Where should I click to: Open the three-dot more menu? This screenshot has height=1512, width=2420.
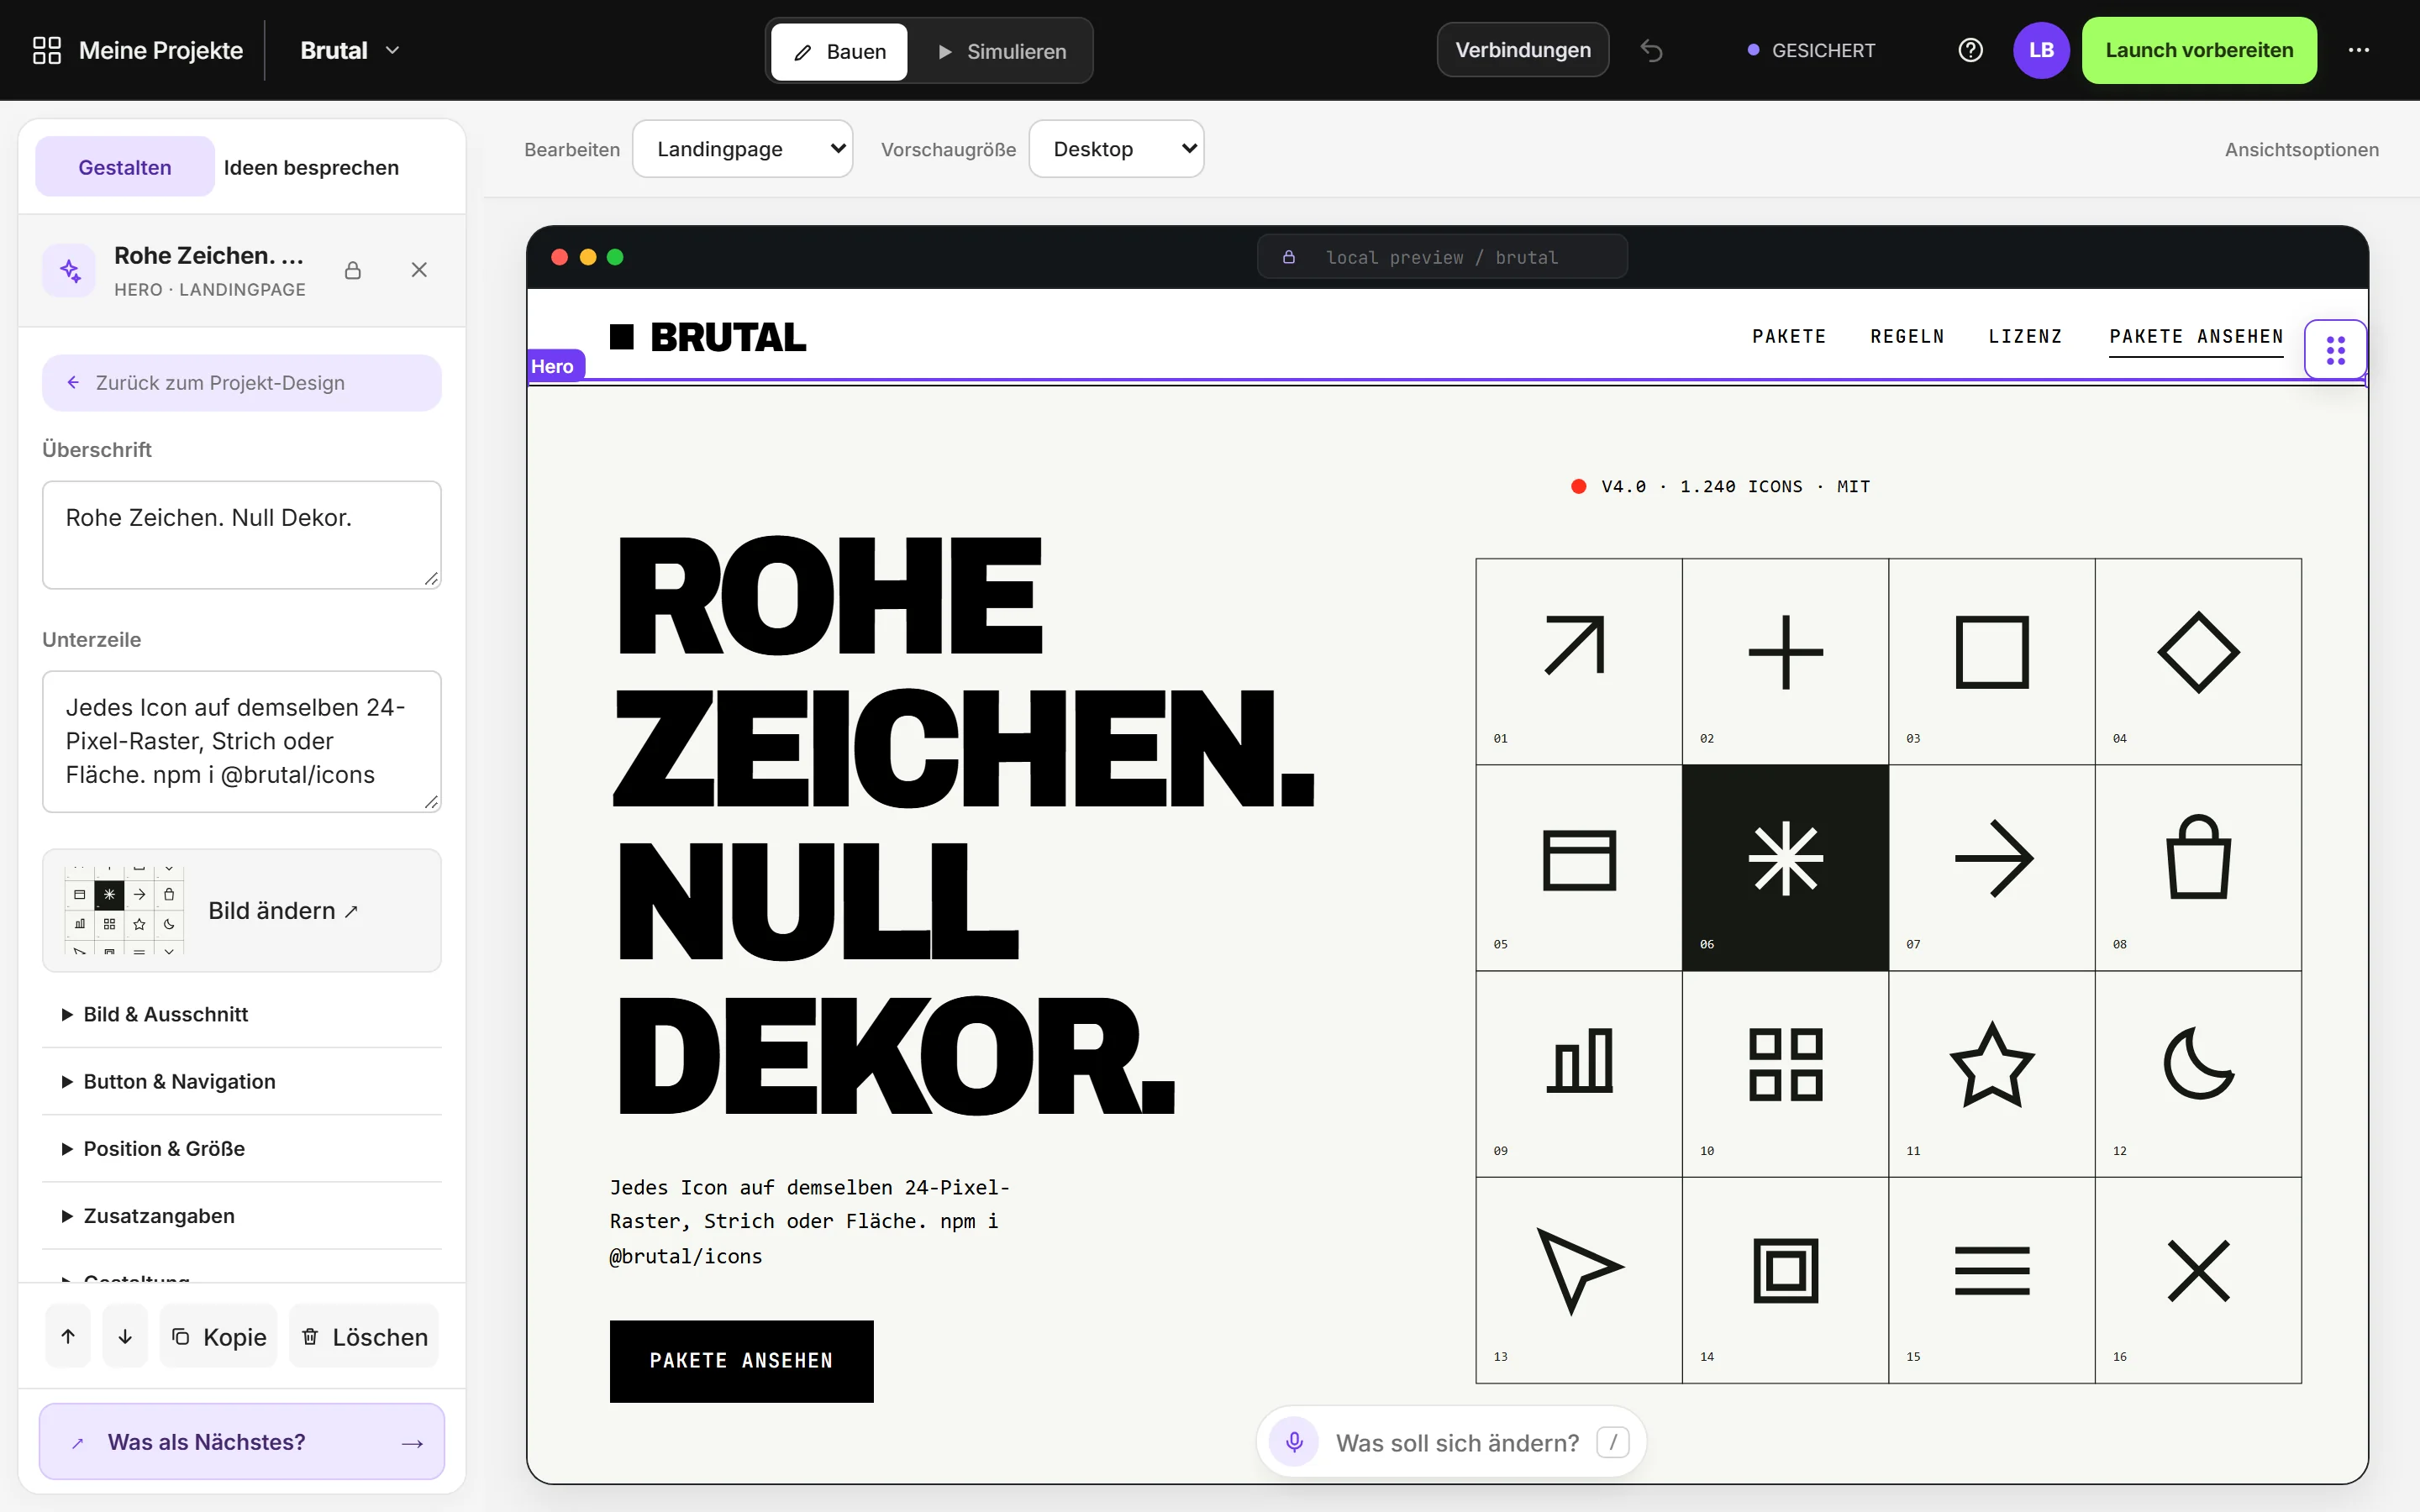tap(2358, 50)
